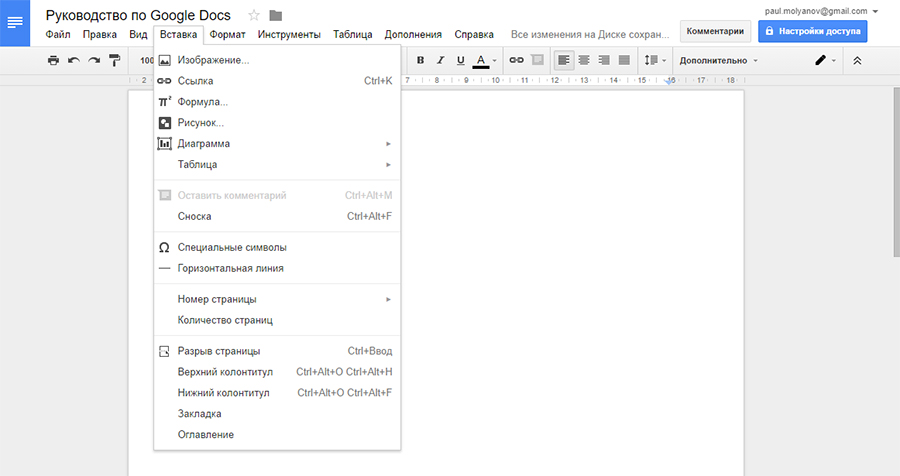This screenshot has height=476, width=900.
Task: Print the document with printer icon
Action: click(x=53, y=60)
